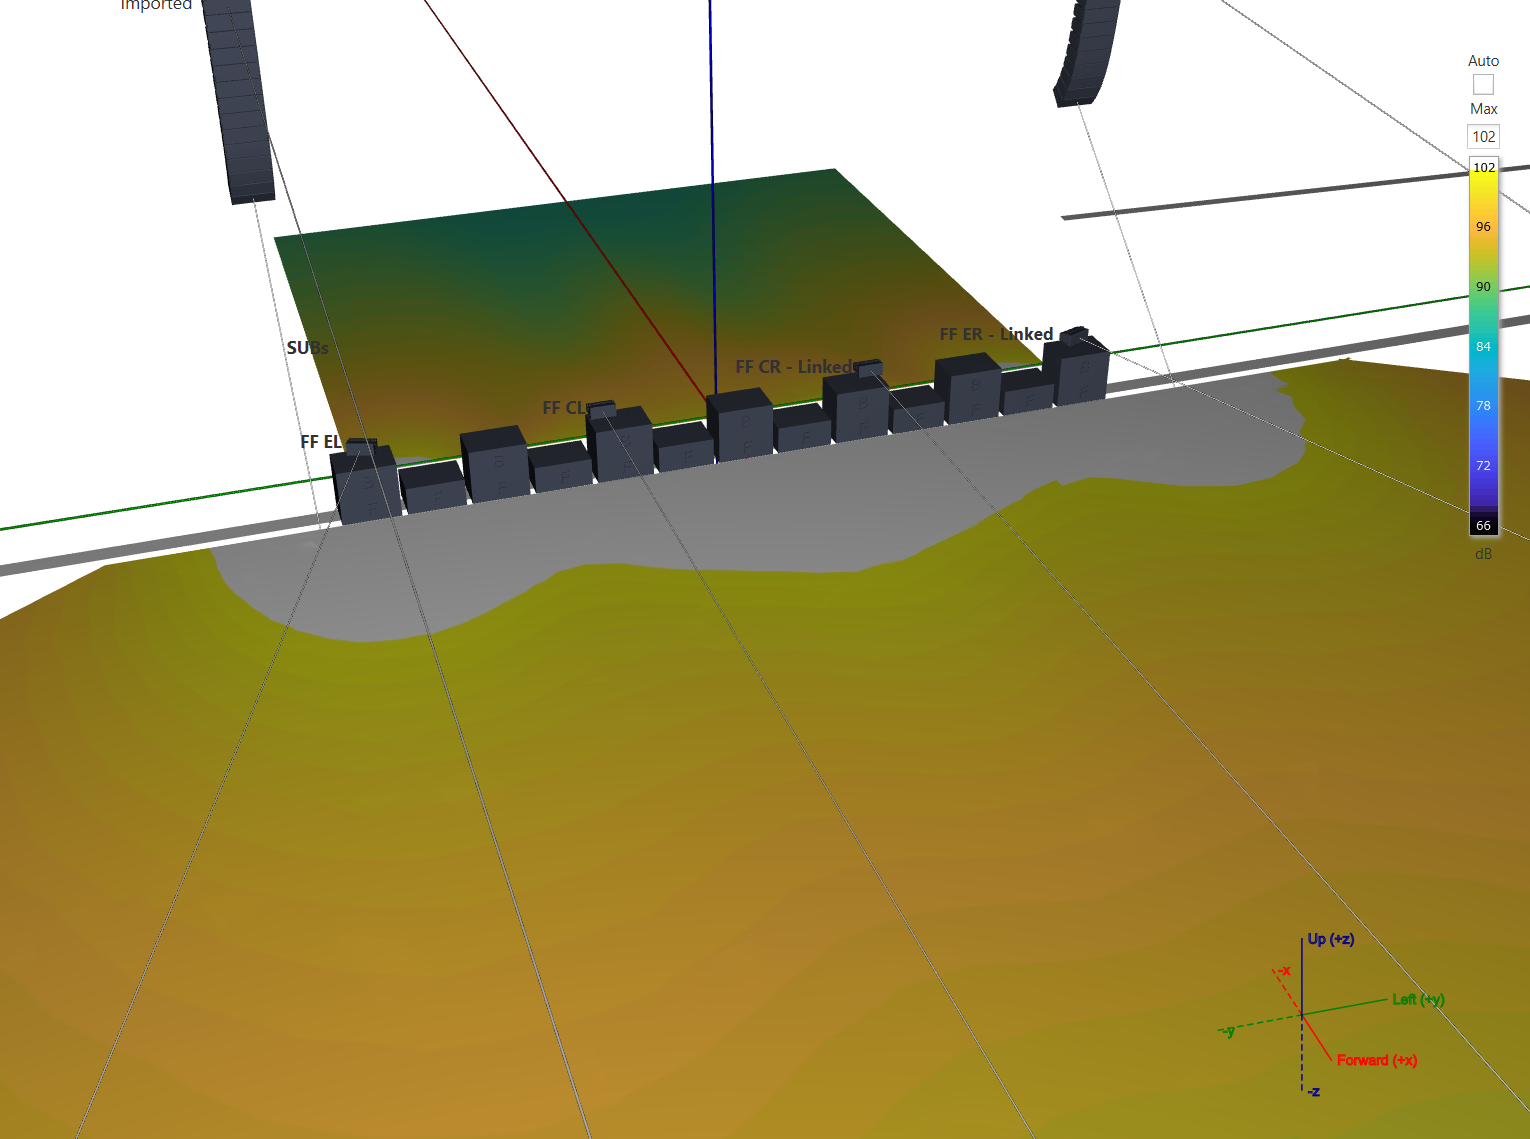Click the Max dB value field

pyautogui.click(x=1483, y=137)
